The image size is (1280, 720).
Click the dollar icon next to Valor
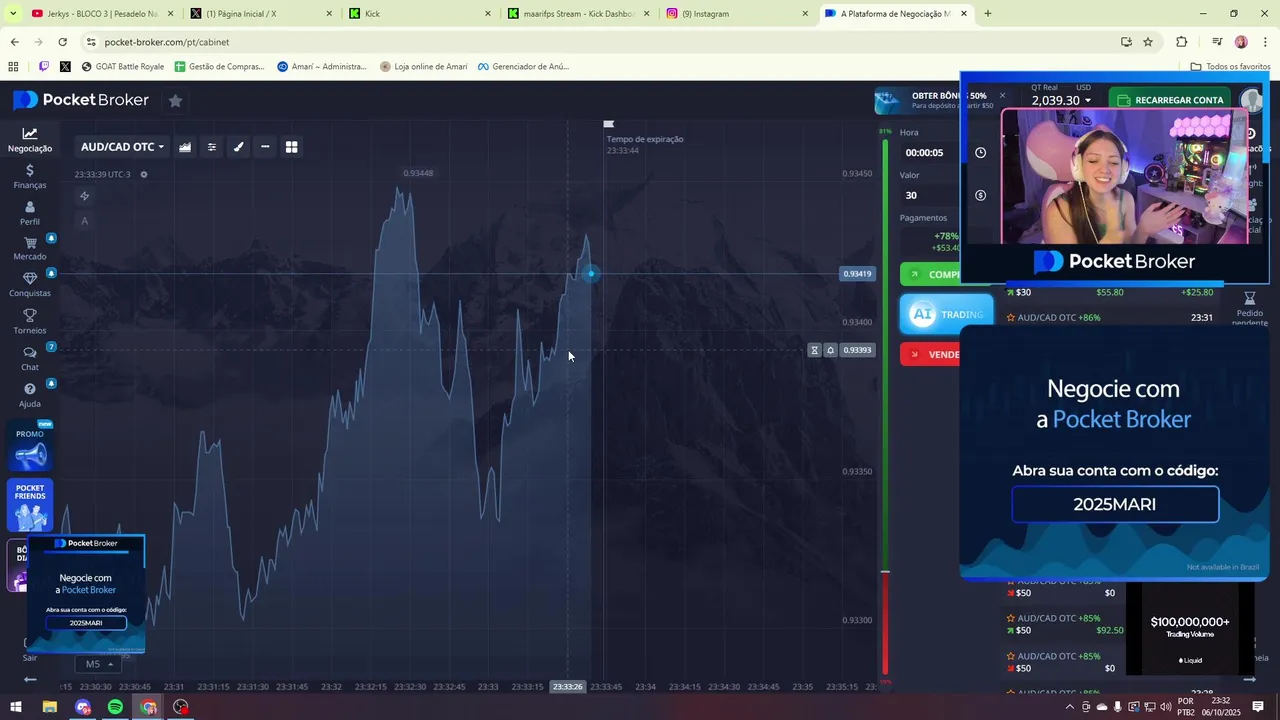[x=981, y=195]
